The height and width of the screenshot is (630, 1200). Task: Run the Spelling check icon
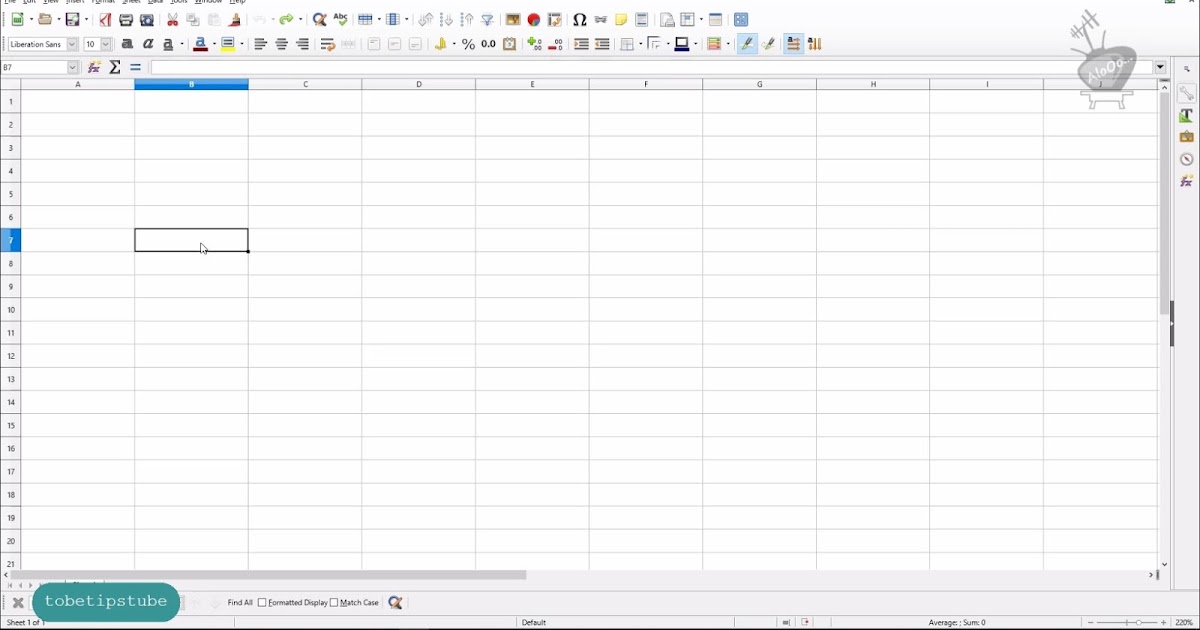341,20
